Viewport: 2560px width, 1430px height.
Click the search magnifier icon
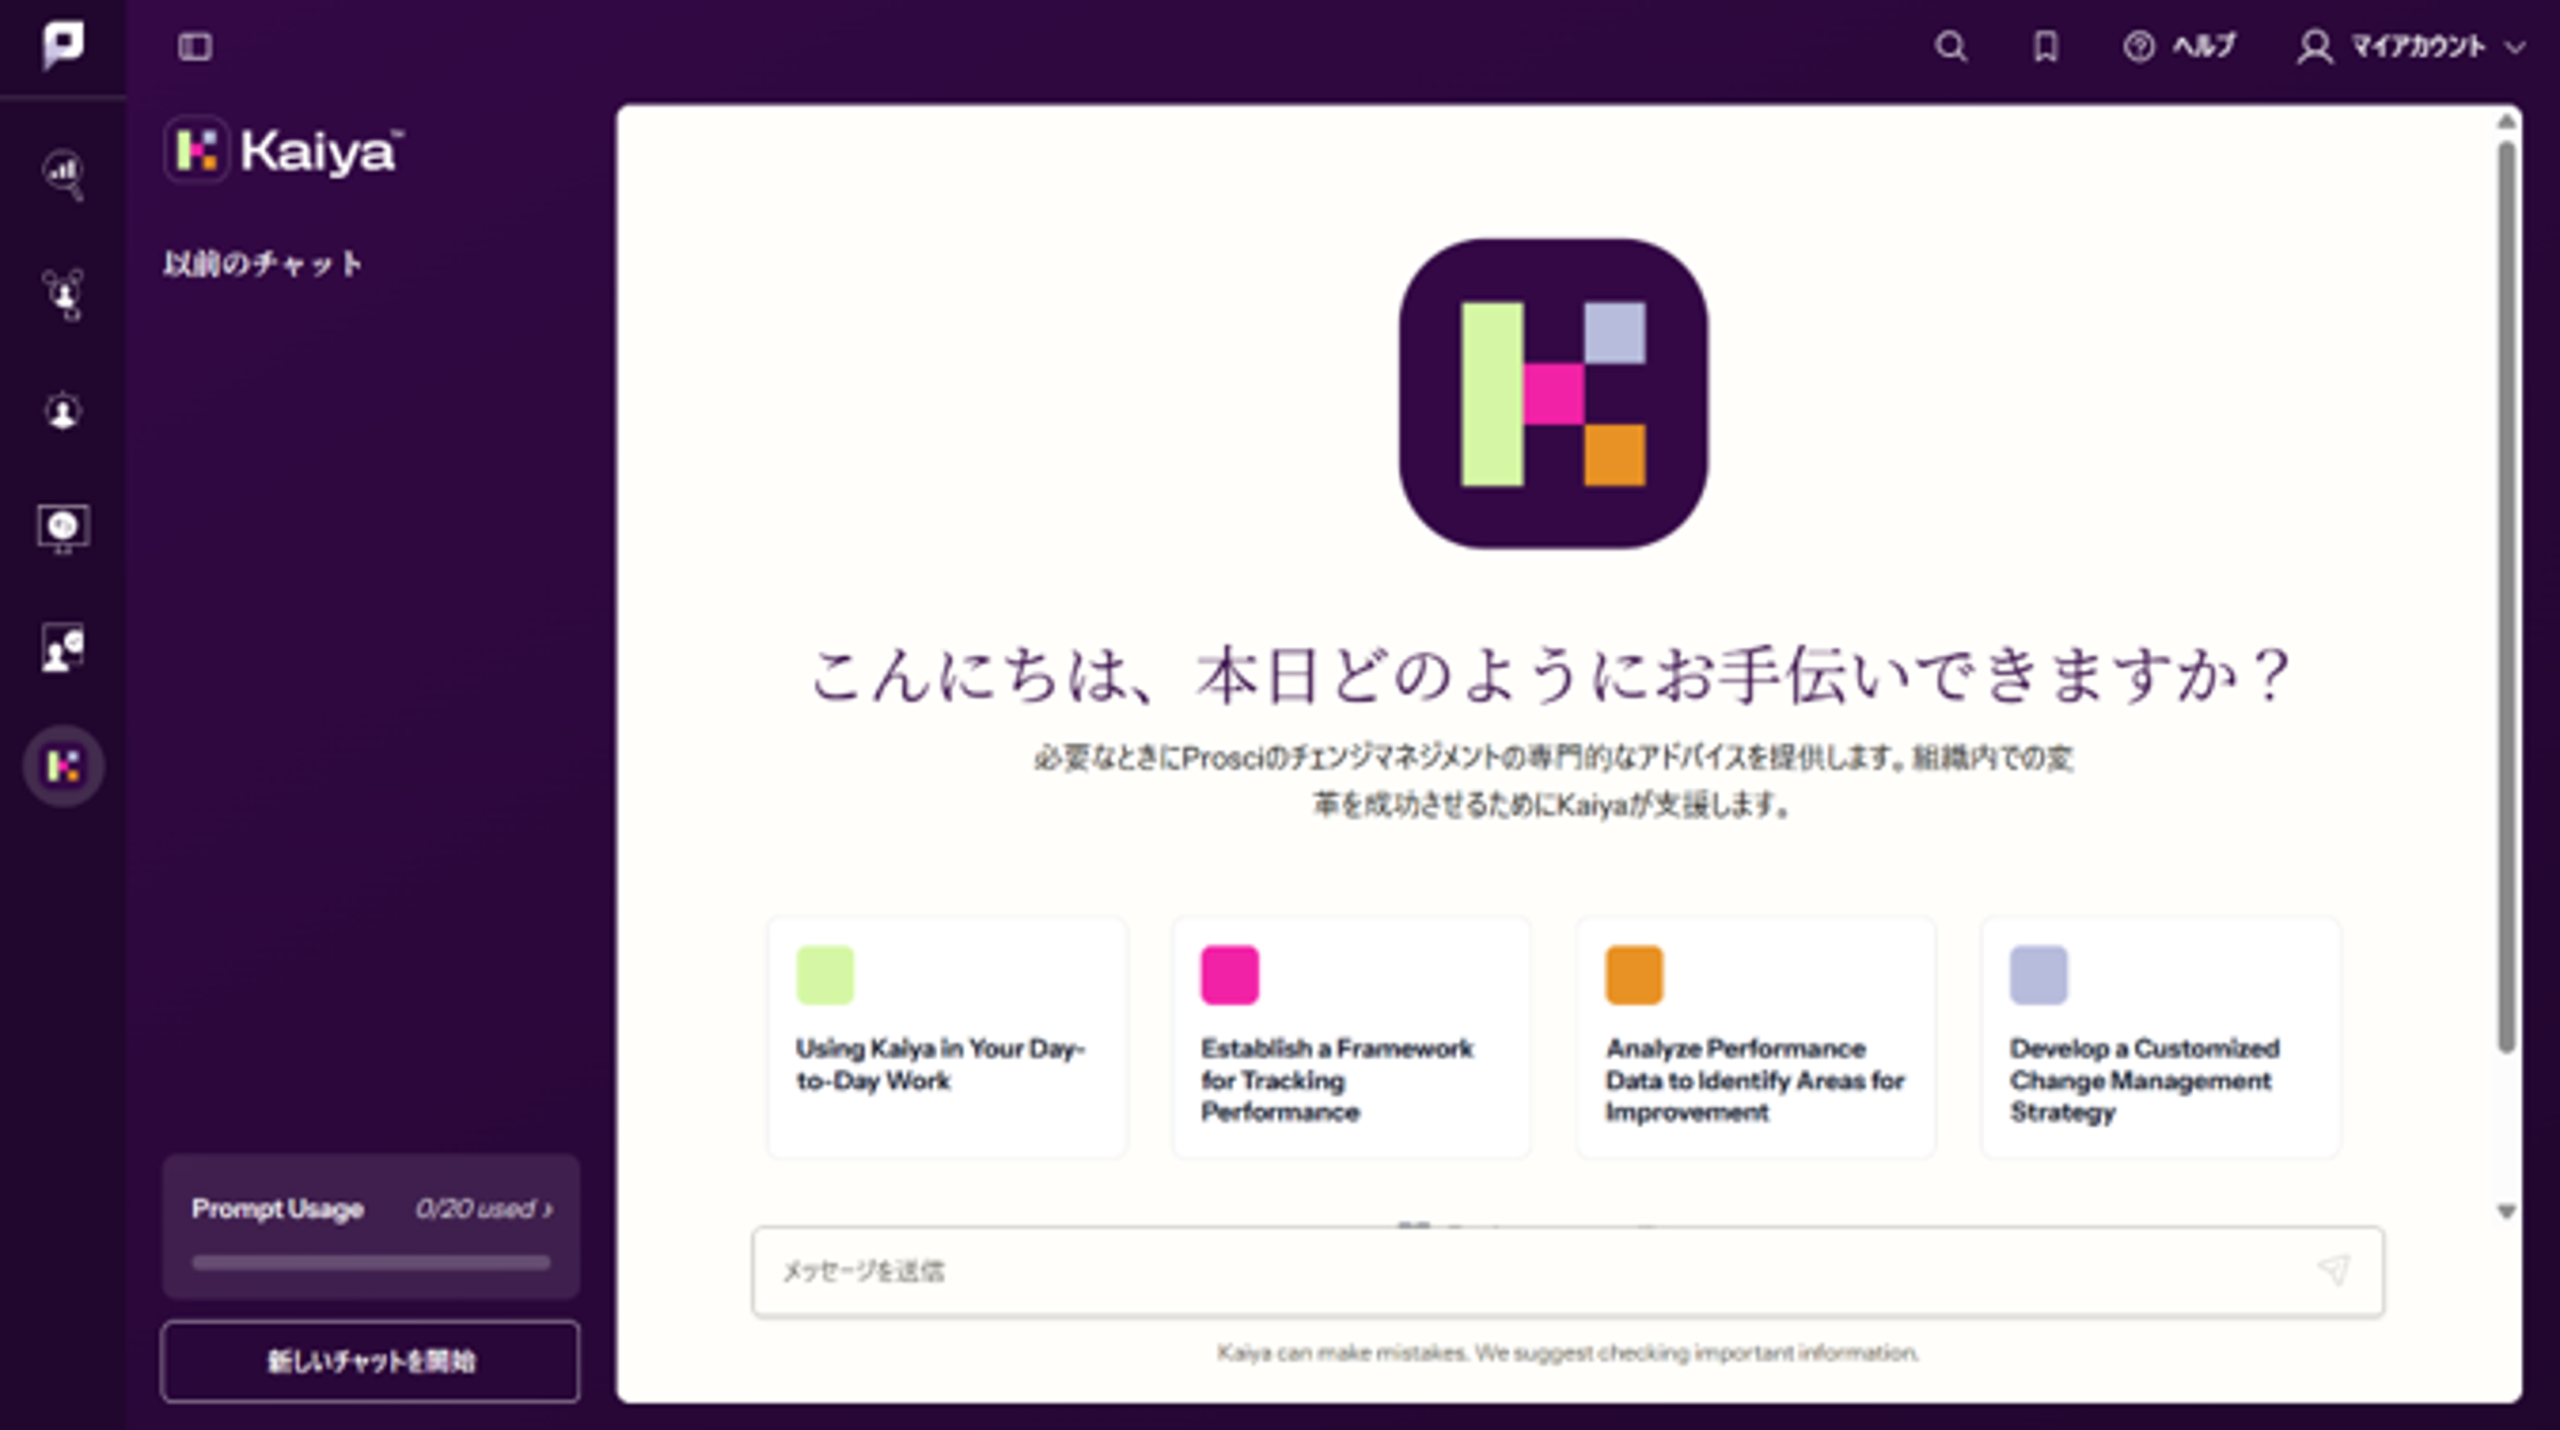1950,46
